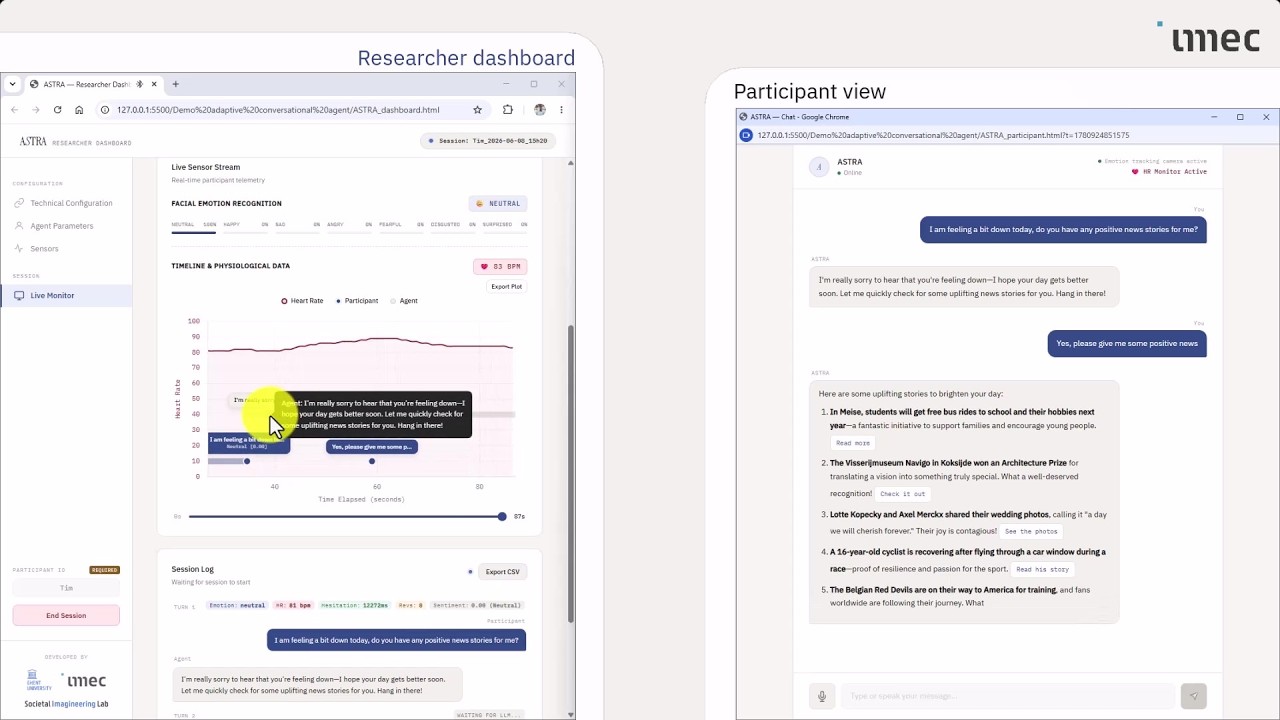The height and width of the screenshot is (720, 1280).
Task: Open Technical Configuration in sidebar
Action: click(65, 203)
